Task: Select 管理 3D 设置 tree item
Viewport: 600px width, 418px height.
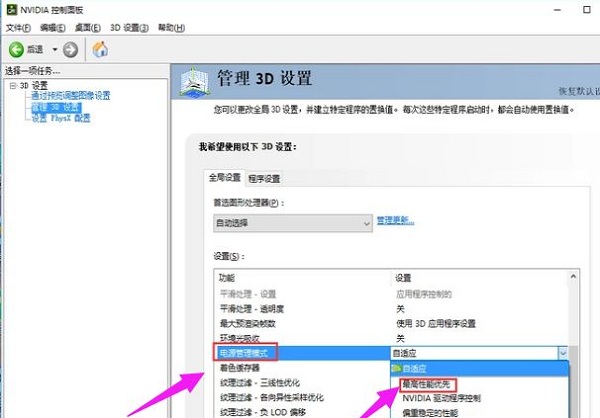Action: 56,107
